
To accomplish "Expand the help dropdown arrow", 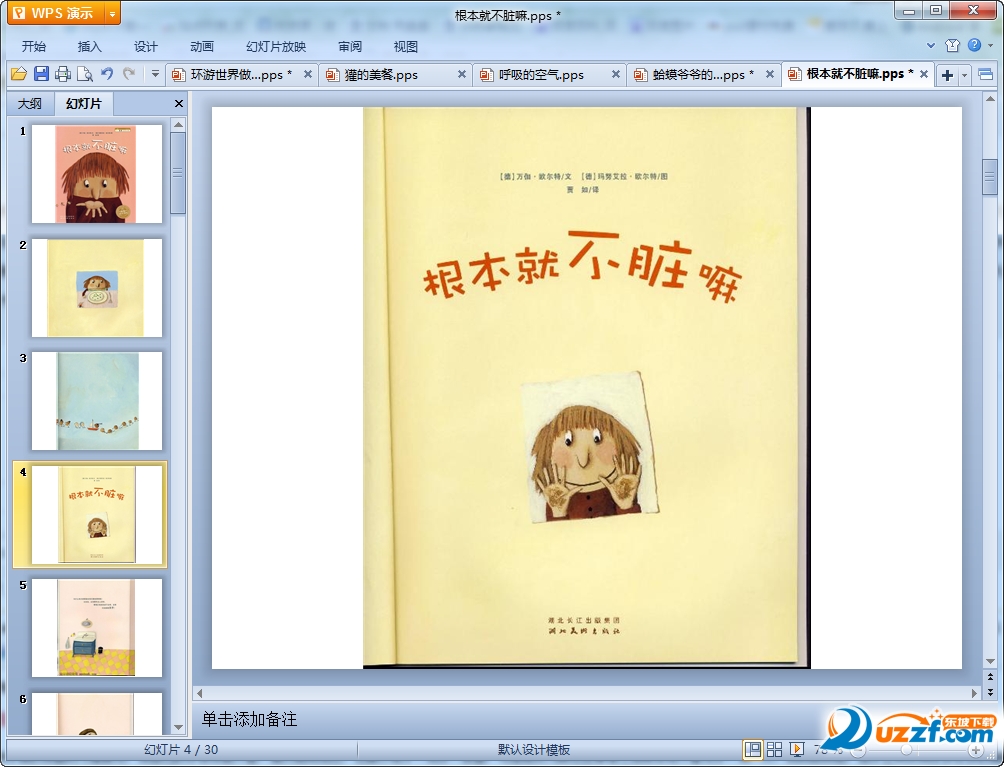I will click(991, 45).
